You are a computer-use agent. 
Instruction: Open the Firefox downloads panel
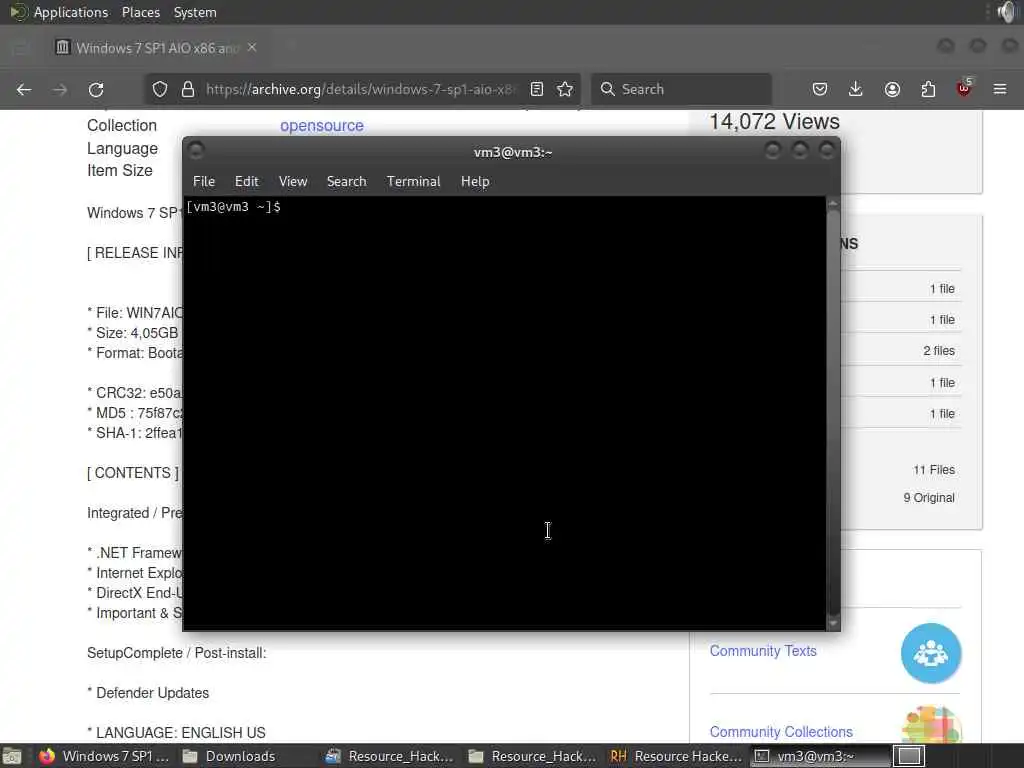[856, 89]
